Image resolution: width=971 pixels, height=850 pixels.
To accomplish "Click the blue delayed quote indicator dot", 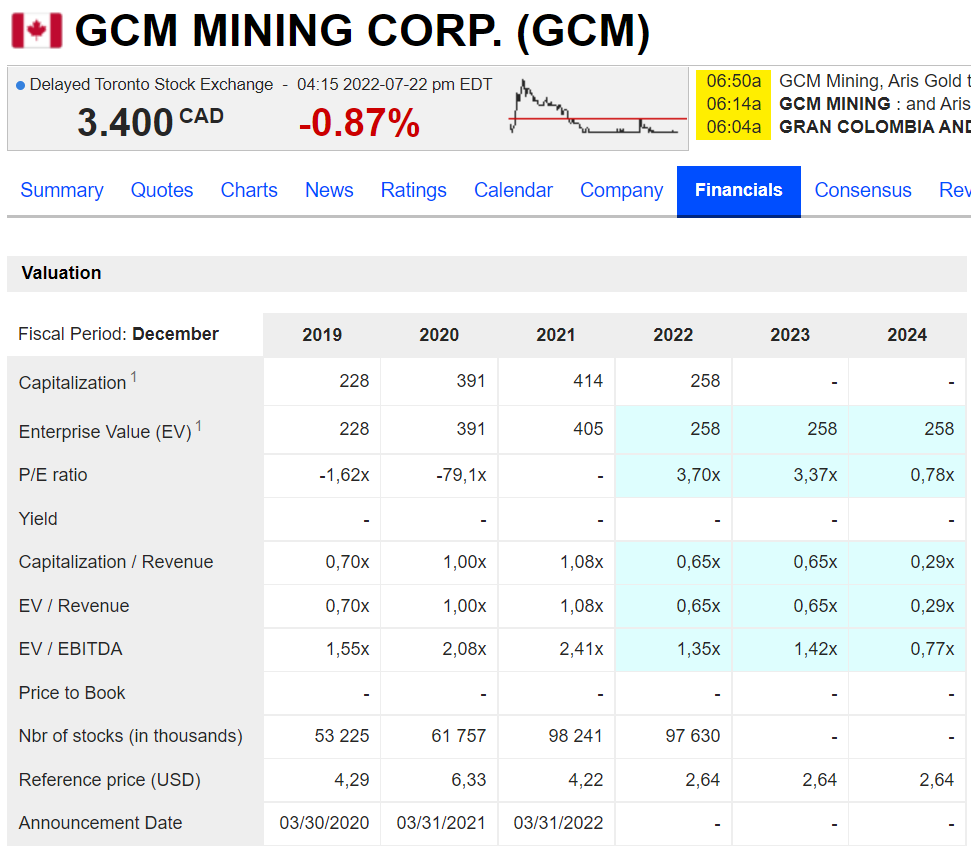I will [x=21, y=85].
